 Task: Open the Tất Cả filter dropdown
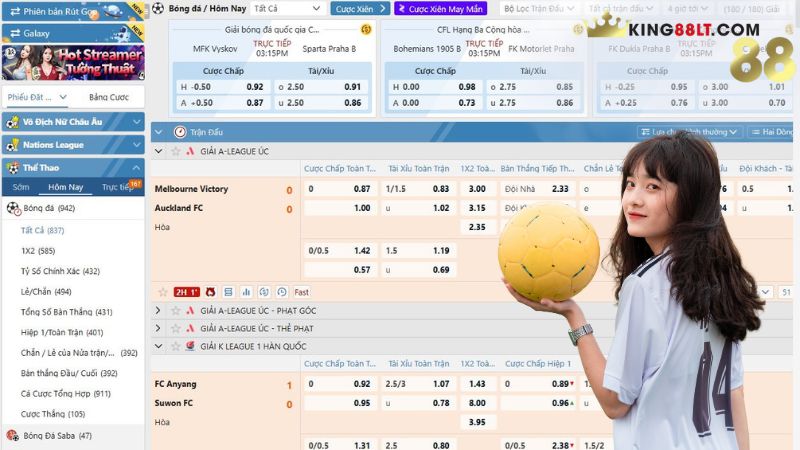(x=287, y=9)
